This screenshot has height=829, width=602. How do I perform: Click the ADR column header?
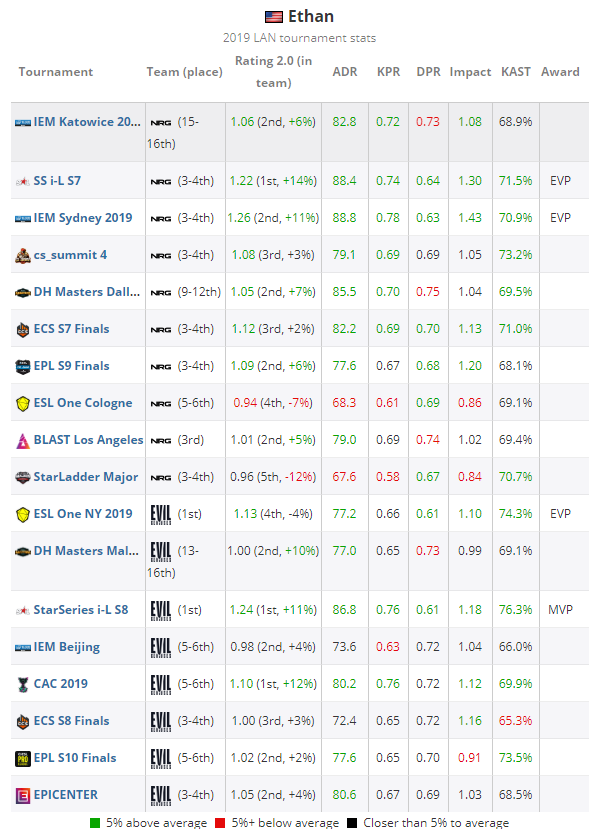click(x=345, y=72)
